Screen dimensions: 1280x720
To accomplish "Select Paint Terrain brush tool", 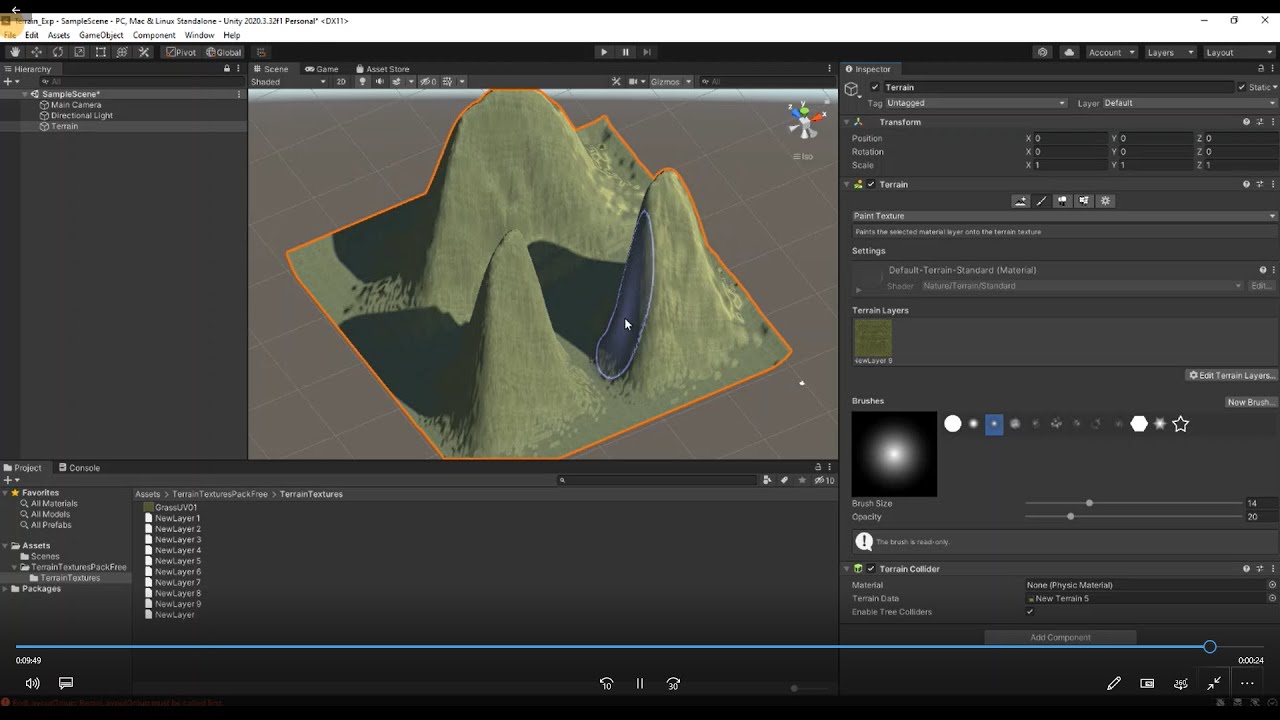I will point(1041,201).
